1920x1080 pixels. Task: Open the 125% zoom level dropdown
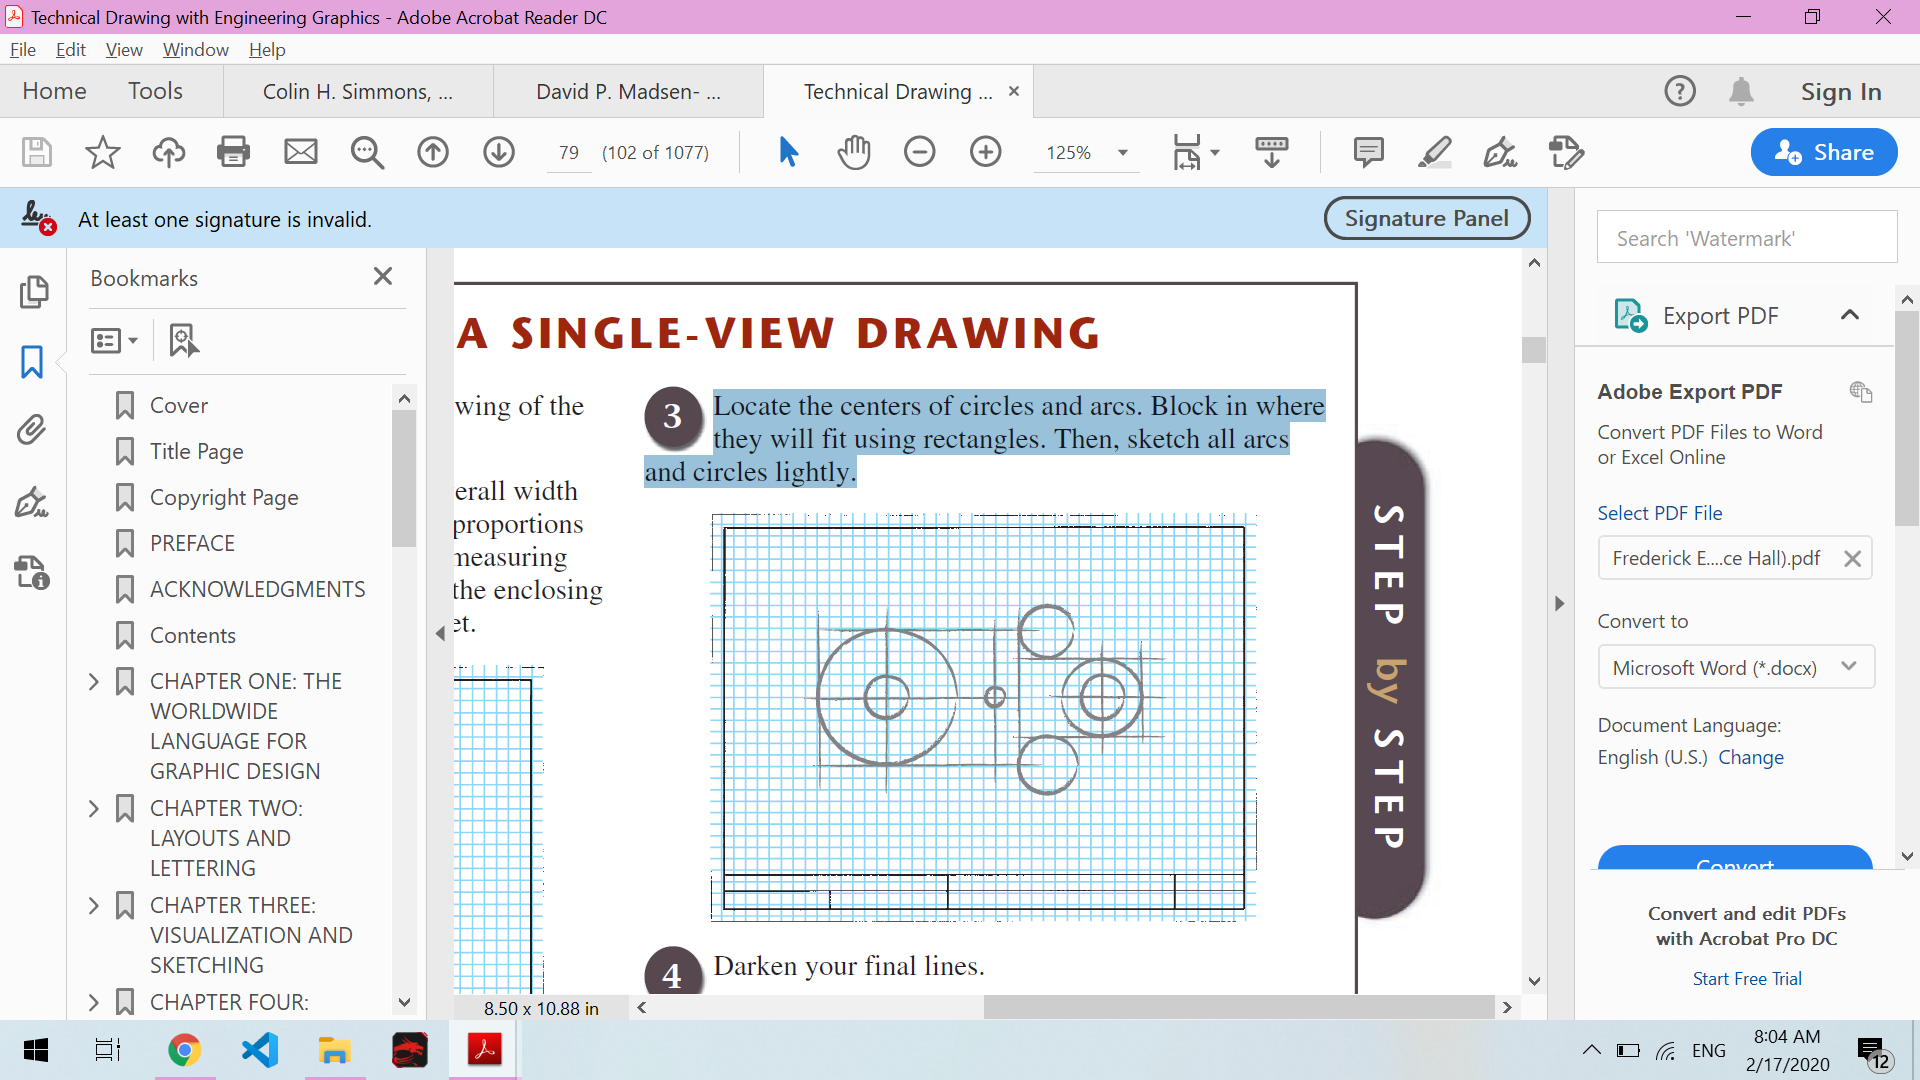1122,153
